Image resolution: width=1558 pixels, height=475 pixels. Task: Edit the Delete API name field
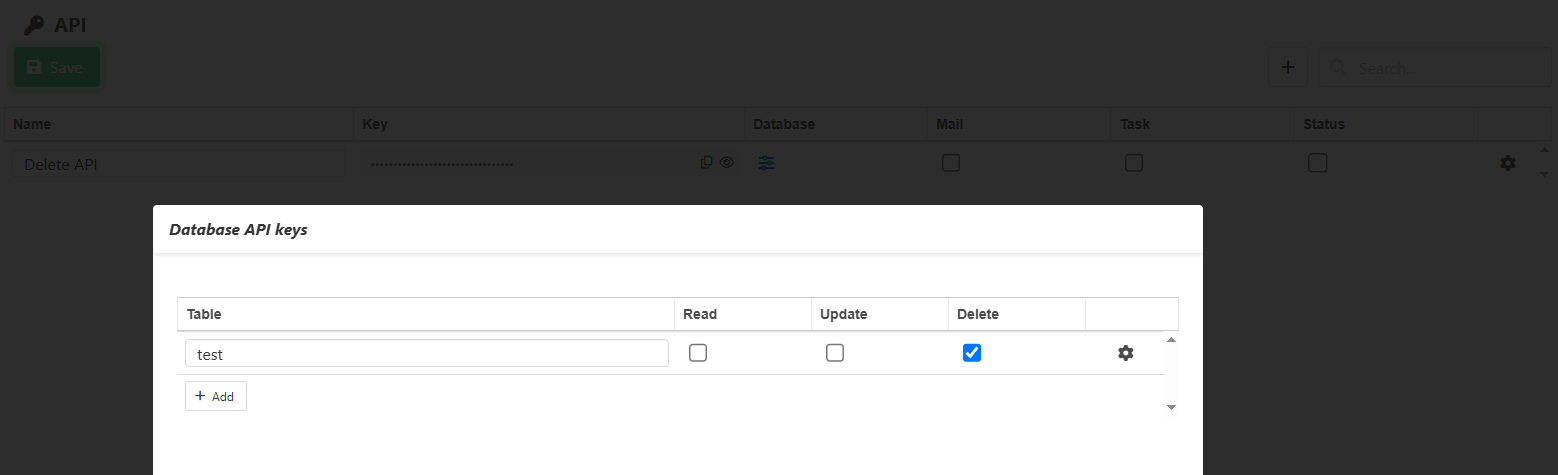(179, 164)
